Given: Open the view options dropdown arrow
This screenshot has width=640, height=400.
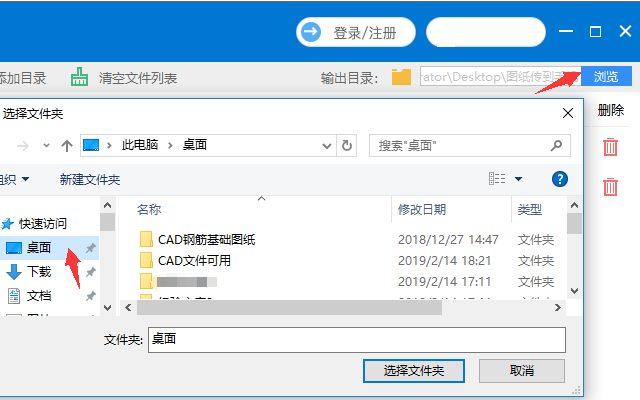Looking at the screenshot, I should pyautogui.click(x=518, y=179).
